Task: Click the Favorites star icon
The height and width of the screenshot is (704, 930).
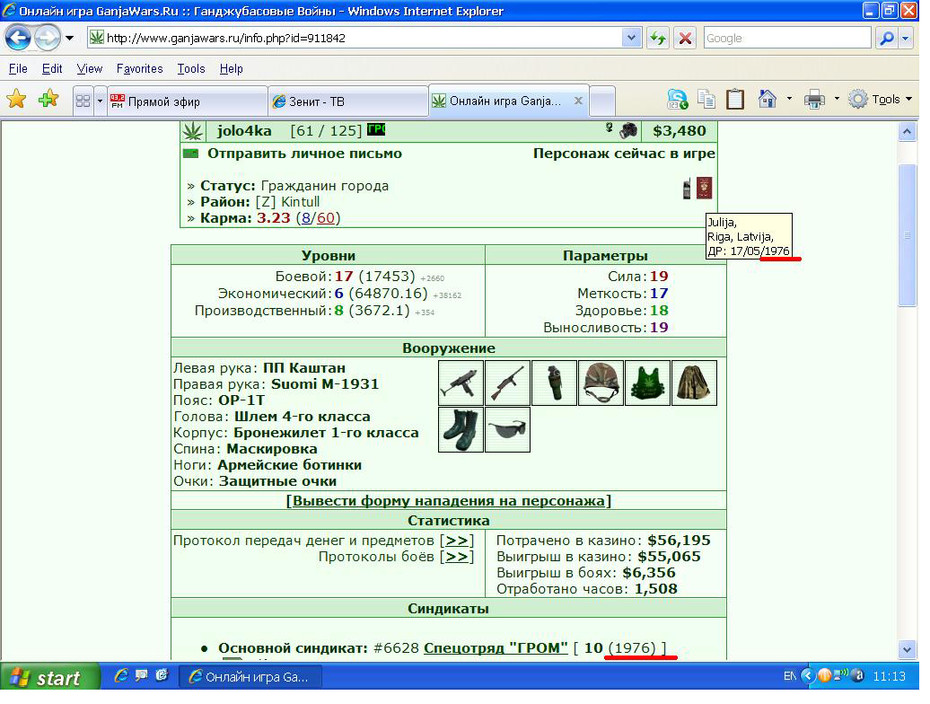Action: 16,99
